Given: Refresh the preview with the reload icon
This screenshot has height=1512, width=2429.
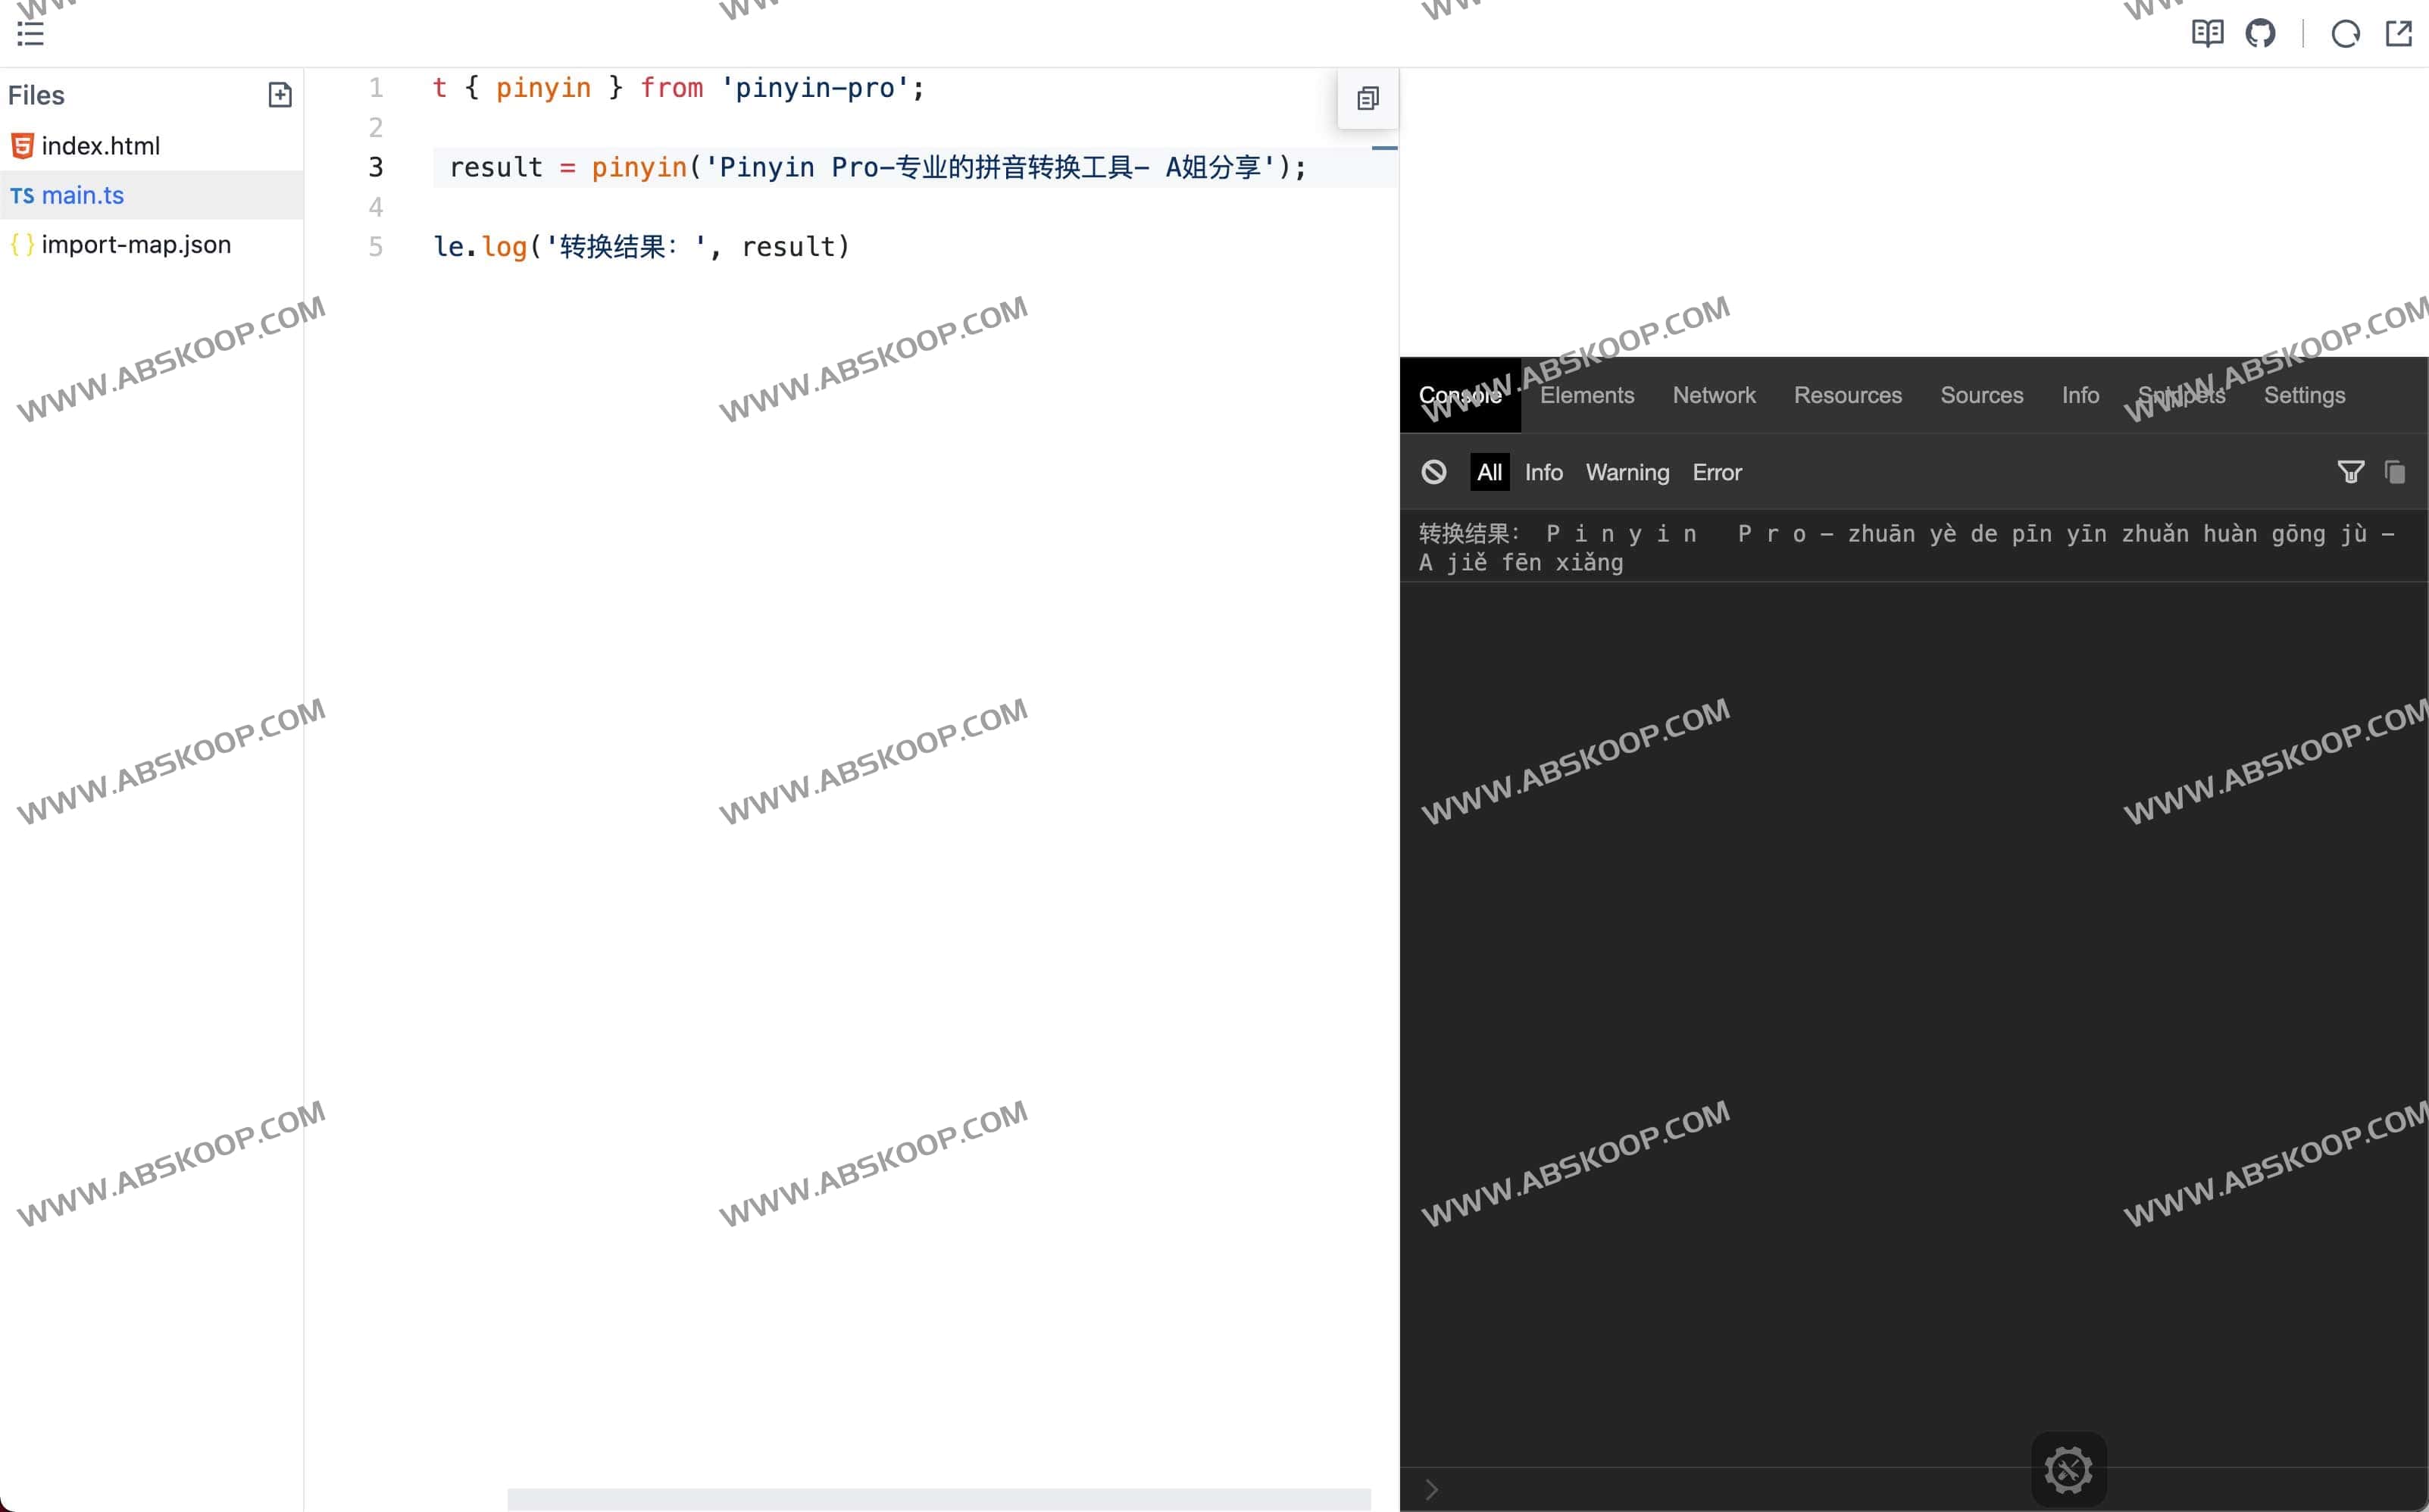Looking at the screenshot, I should (x=2345, y=32).
